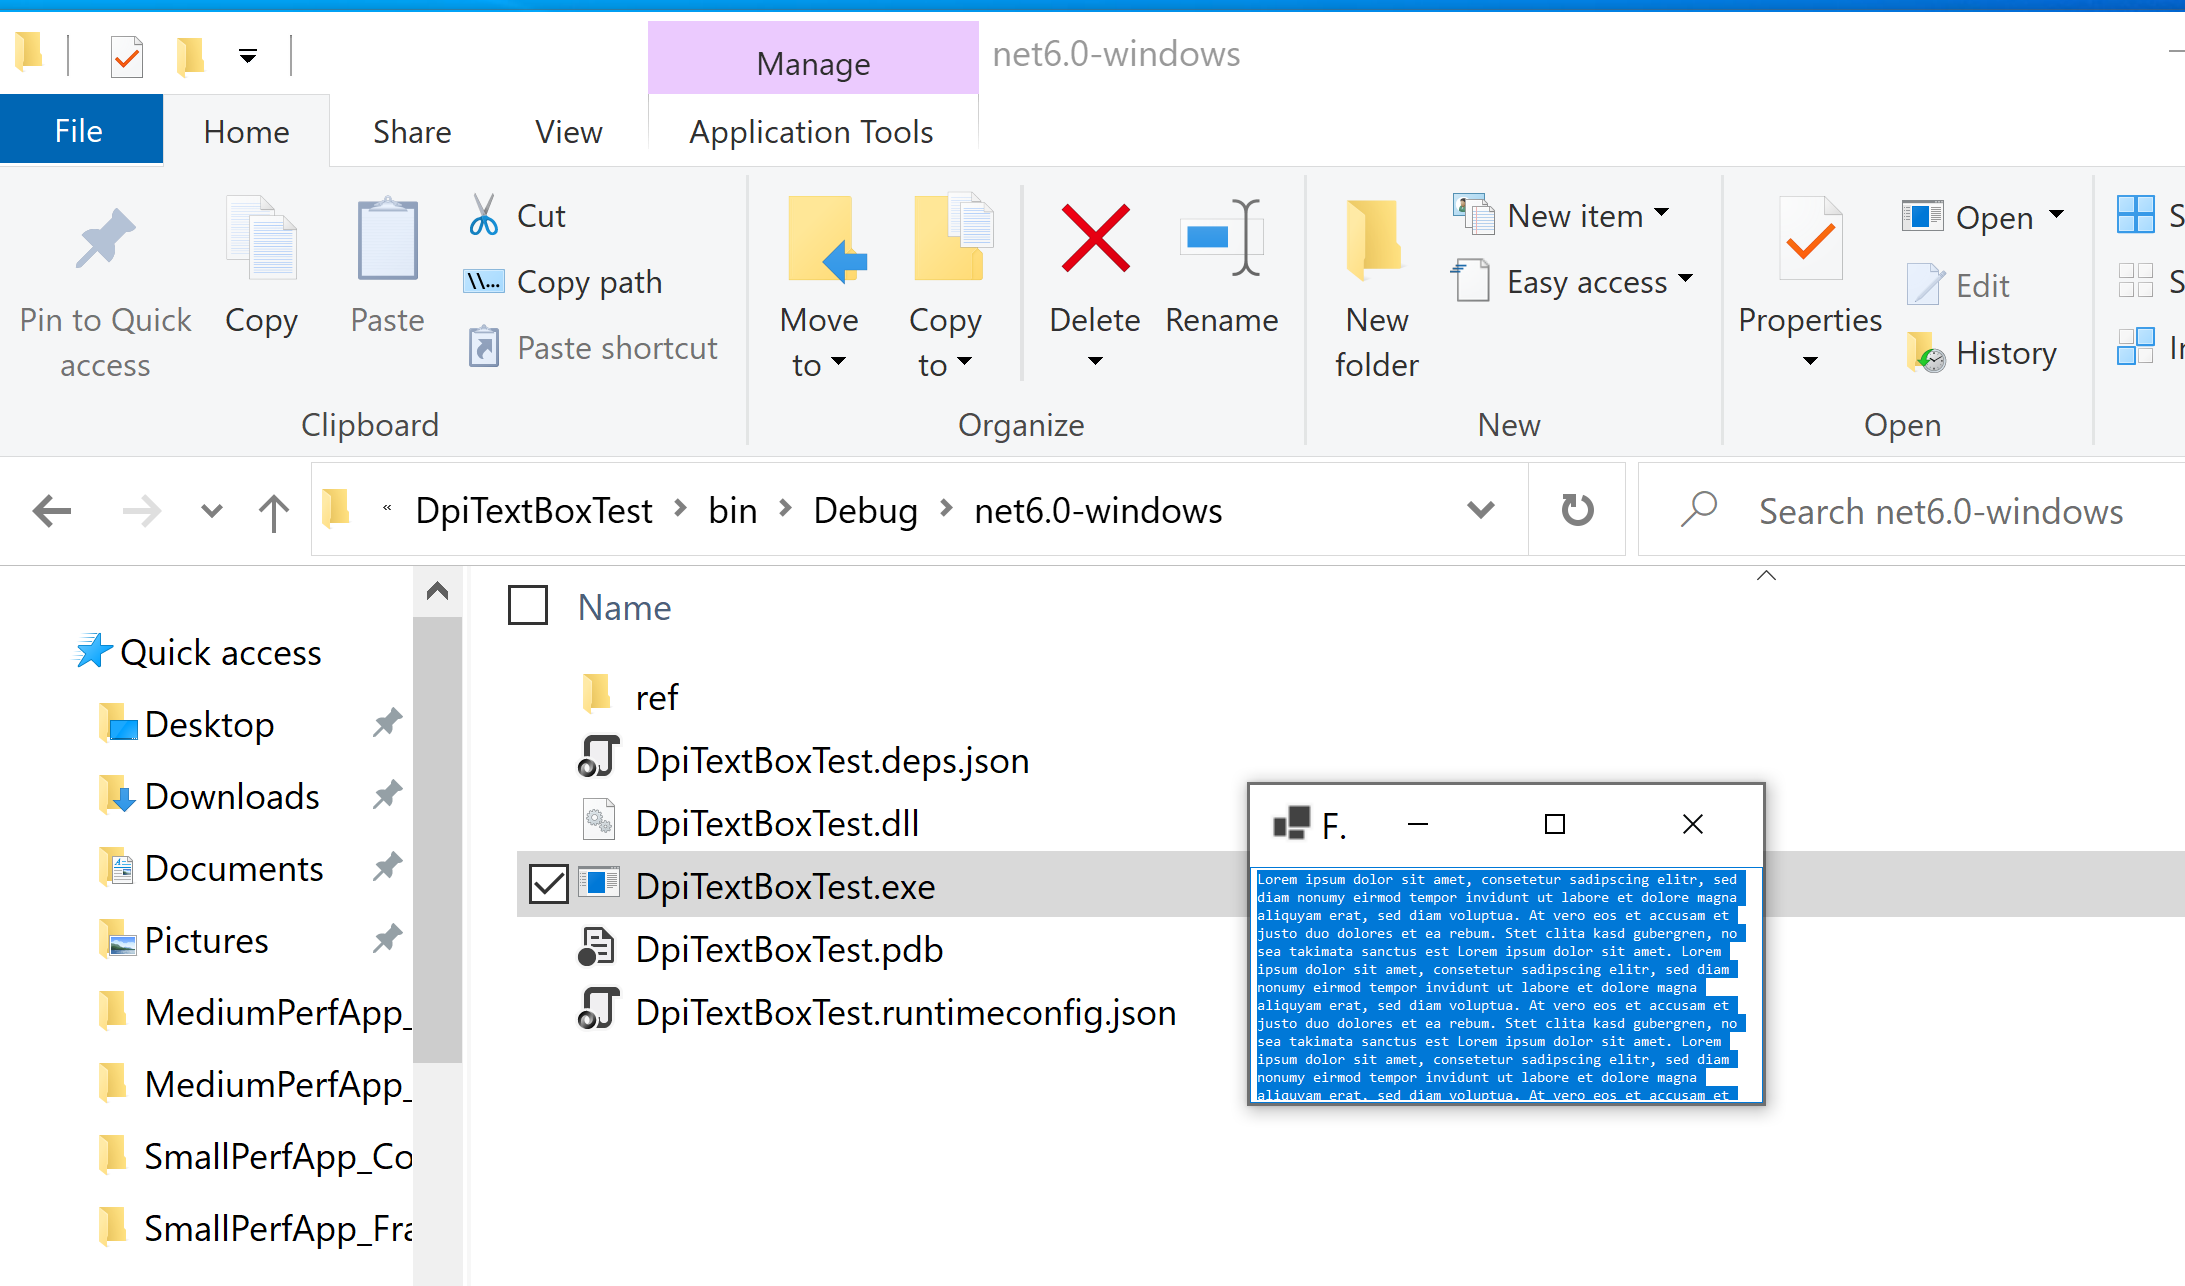The height and width of the screenshot is (1286, 2185).
Task: Expand the address bar history chevron
Action: pos(1480,510)
